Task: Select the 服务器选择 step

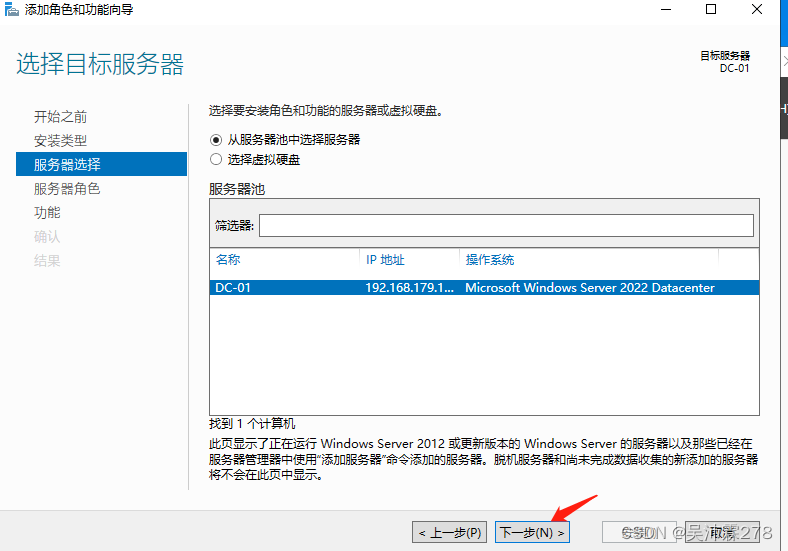Action: [102, 164]
